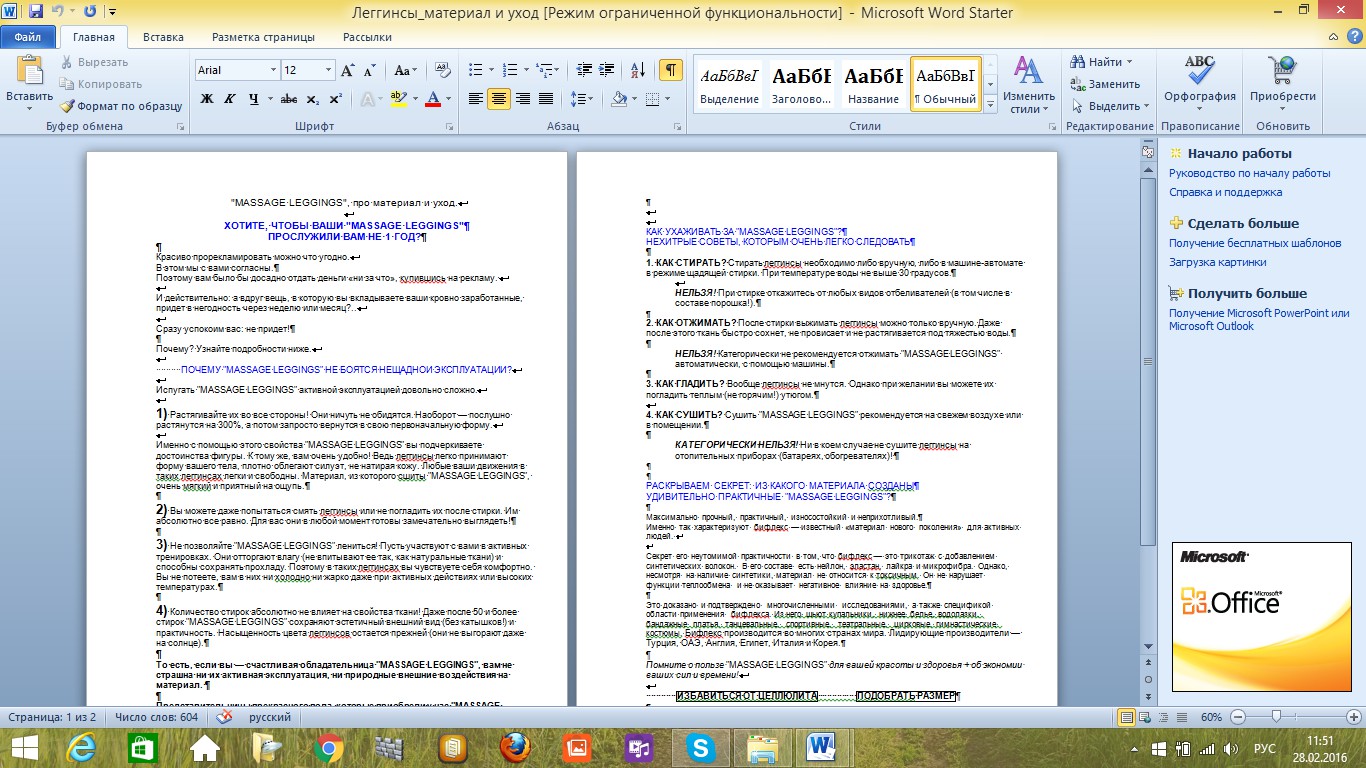Justify text alignment
The height and width of the screenshot is (768, 1366).
(x=546, y=99)
